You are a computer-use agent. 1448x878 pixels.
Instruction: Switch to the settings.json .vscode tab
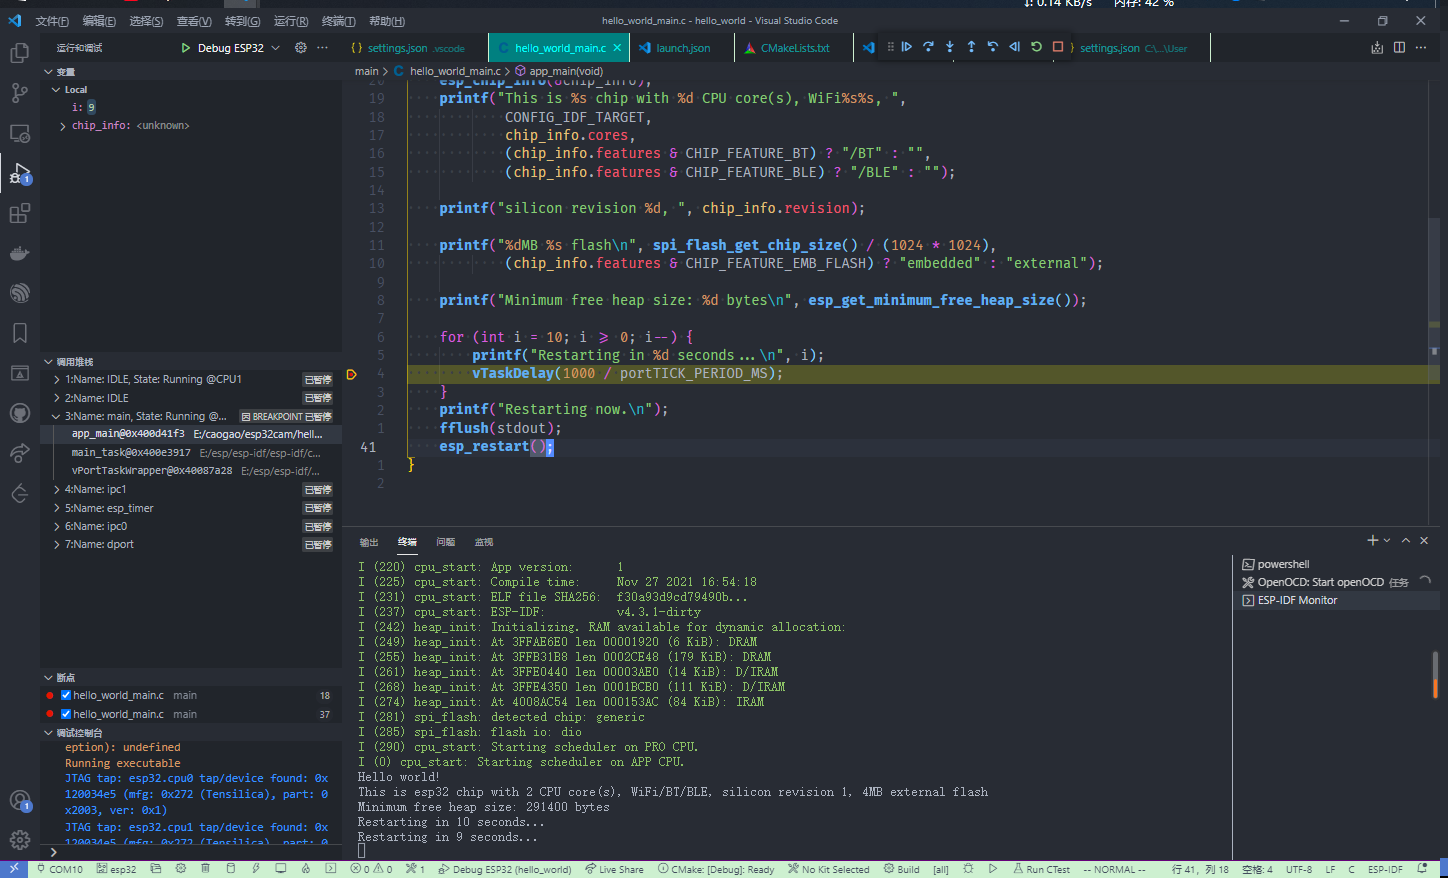[x=415, y=48]
